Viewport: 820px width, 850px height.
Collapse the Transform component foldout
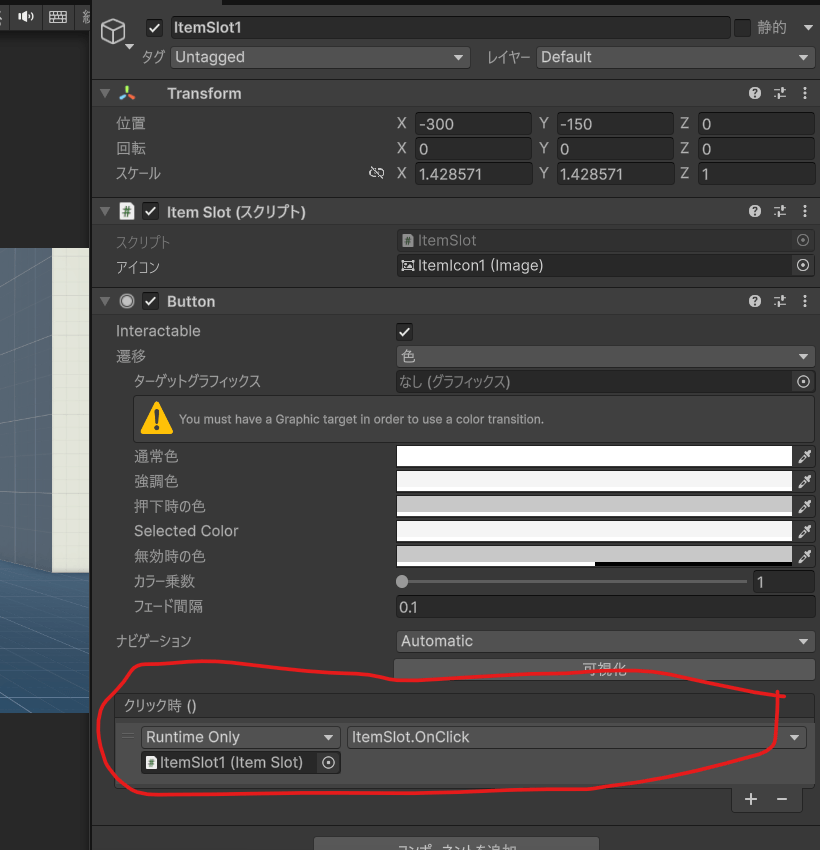105,93
